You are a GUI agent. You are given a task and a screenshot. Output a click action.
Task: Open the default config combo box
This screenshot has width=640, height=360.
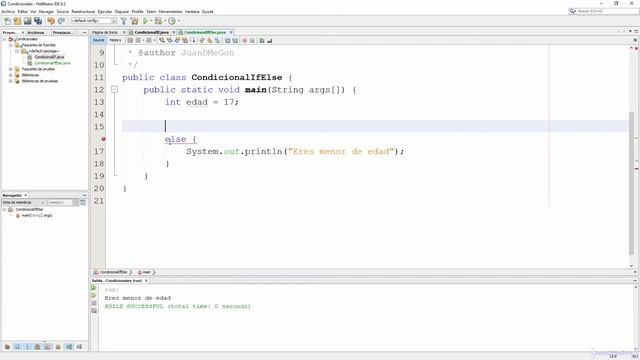(94, 21)
